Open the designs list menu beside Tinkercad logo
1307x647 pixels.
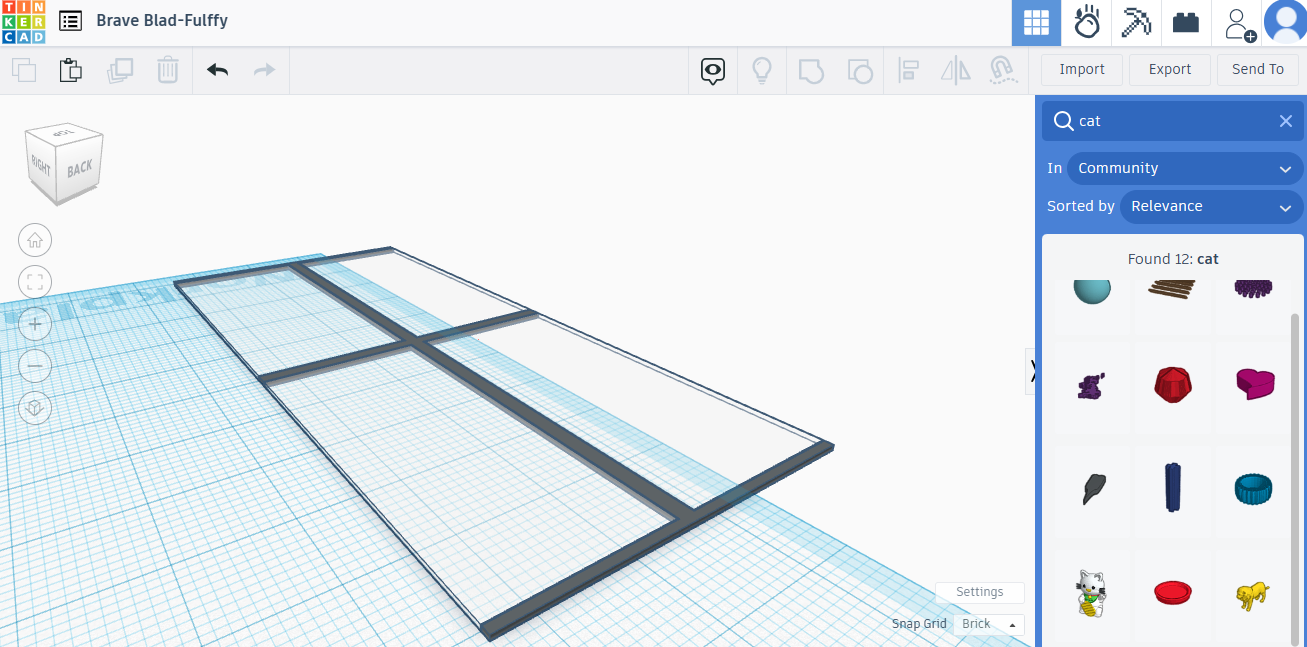pos(68,20)
